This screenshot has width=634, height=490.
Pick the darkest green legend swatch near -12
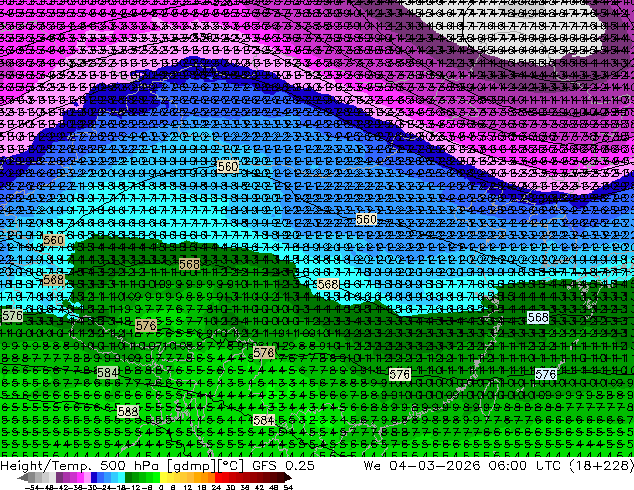tap(129, 477)
